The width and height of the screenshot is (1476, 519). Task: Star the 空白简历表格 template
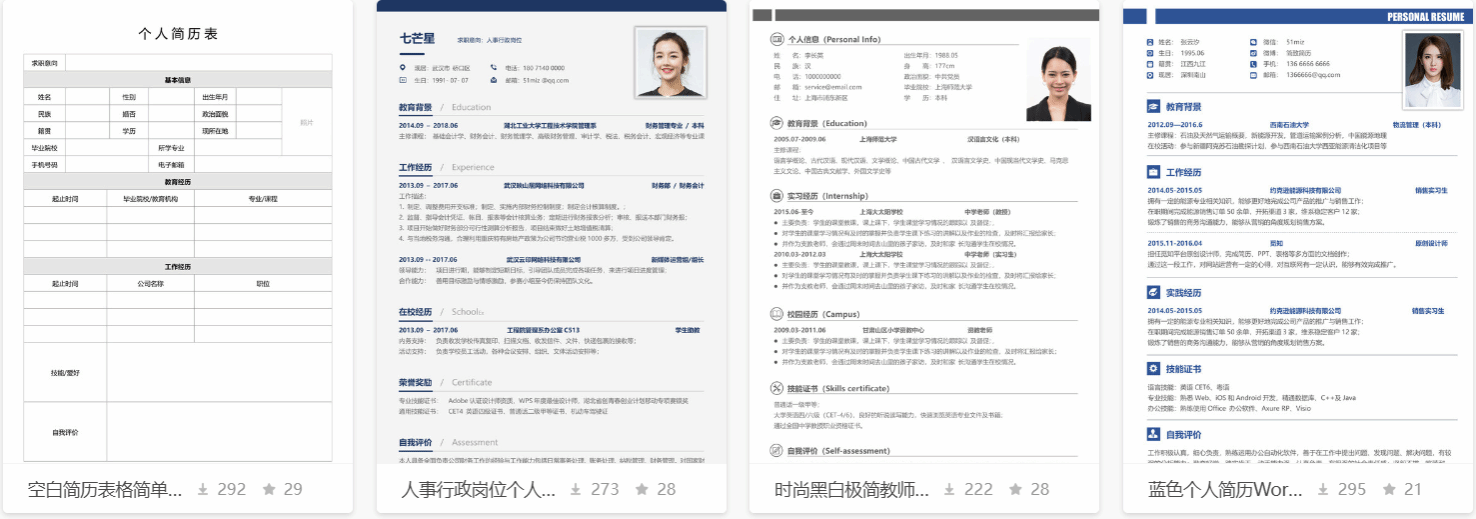pyautogui.click(x=268, y=490)
